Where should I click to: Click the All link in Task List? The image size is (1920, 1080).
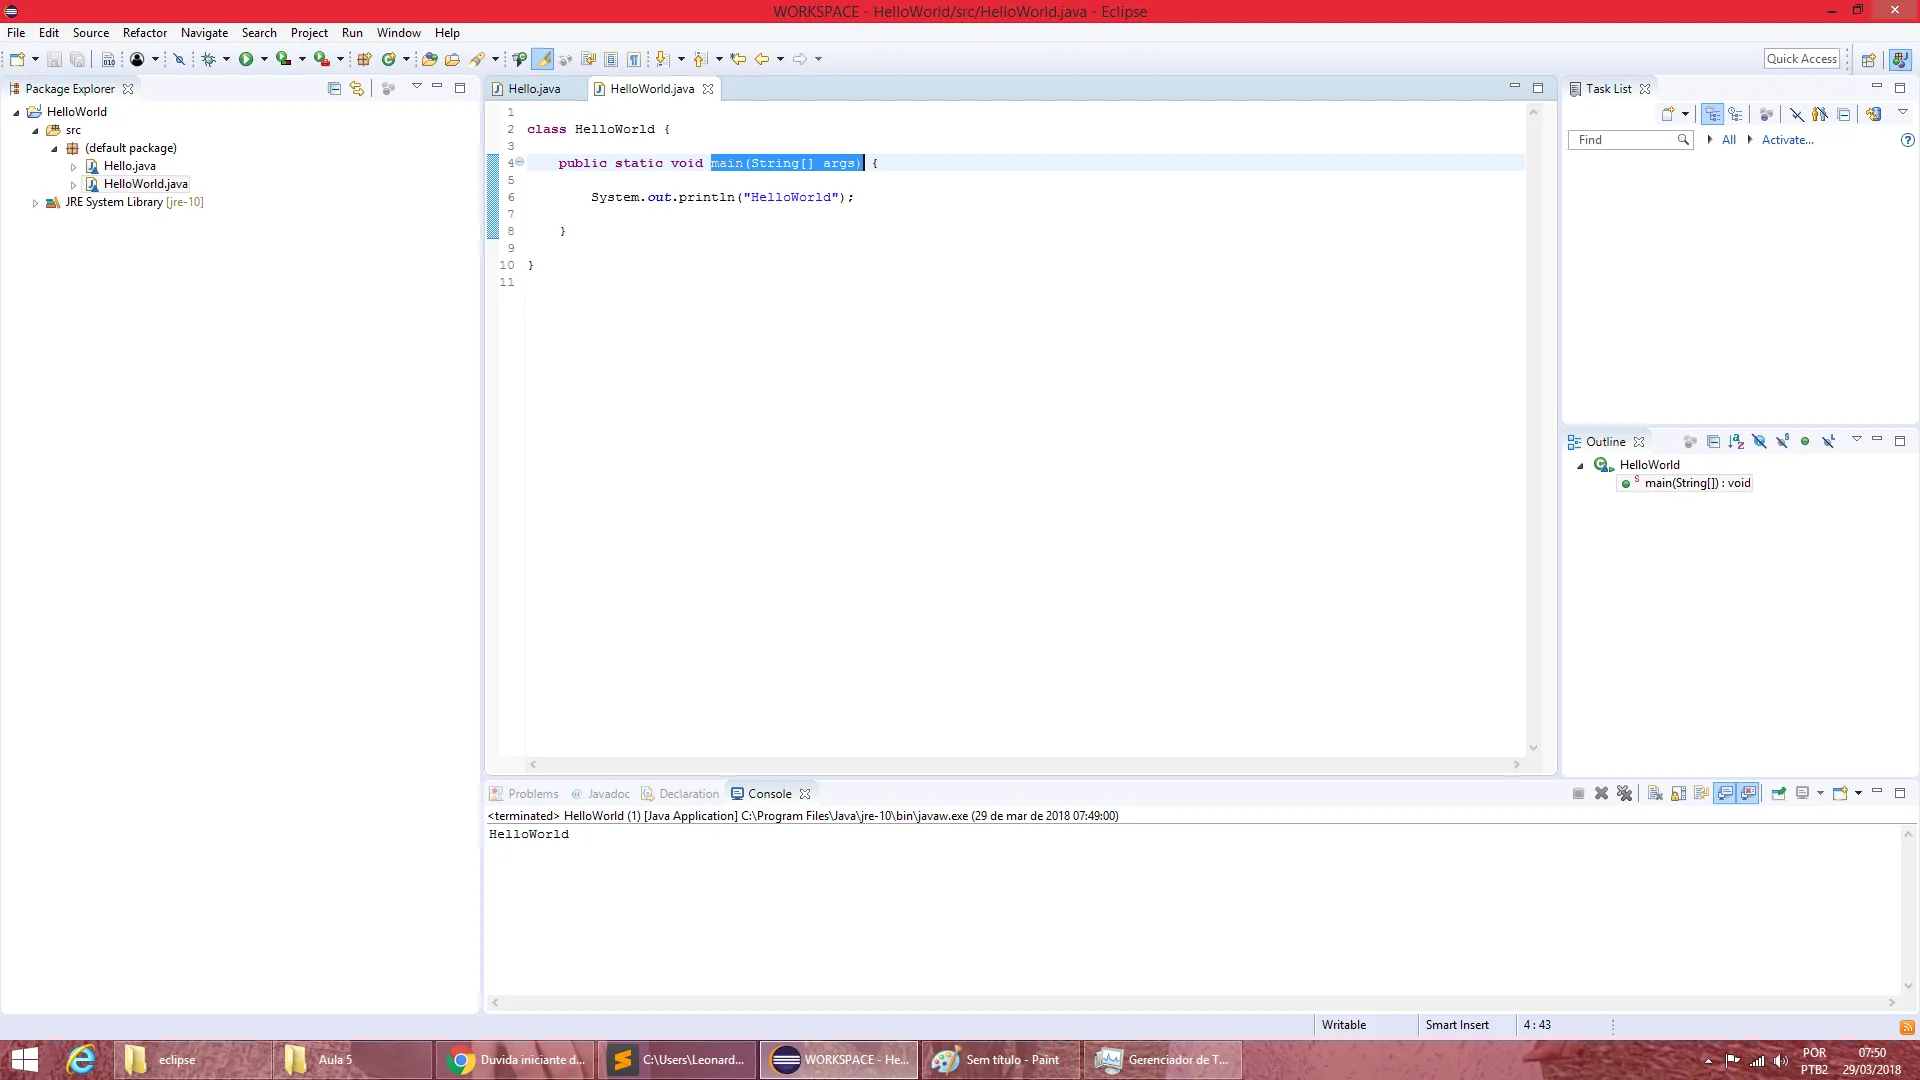(1728, 140)
